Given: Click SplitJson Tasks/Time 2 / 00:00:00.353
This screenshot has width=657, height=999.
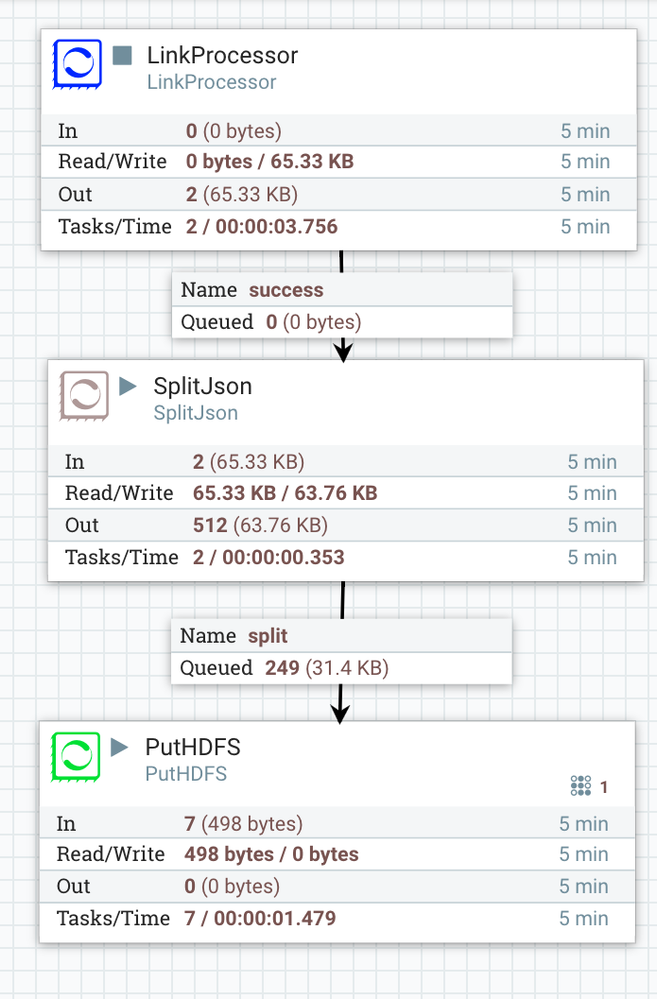Looking at the screenshot, I should coord(269,557).
